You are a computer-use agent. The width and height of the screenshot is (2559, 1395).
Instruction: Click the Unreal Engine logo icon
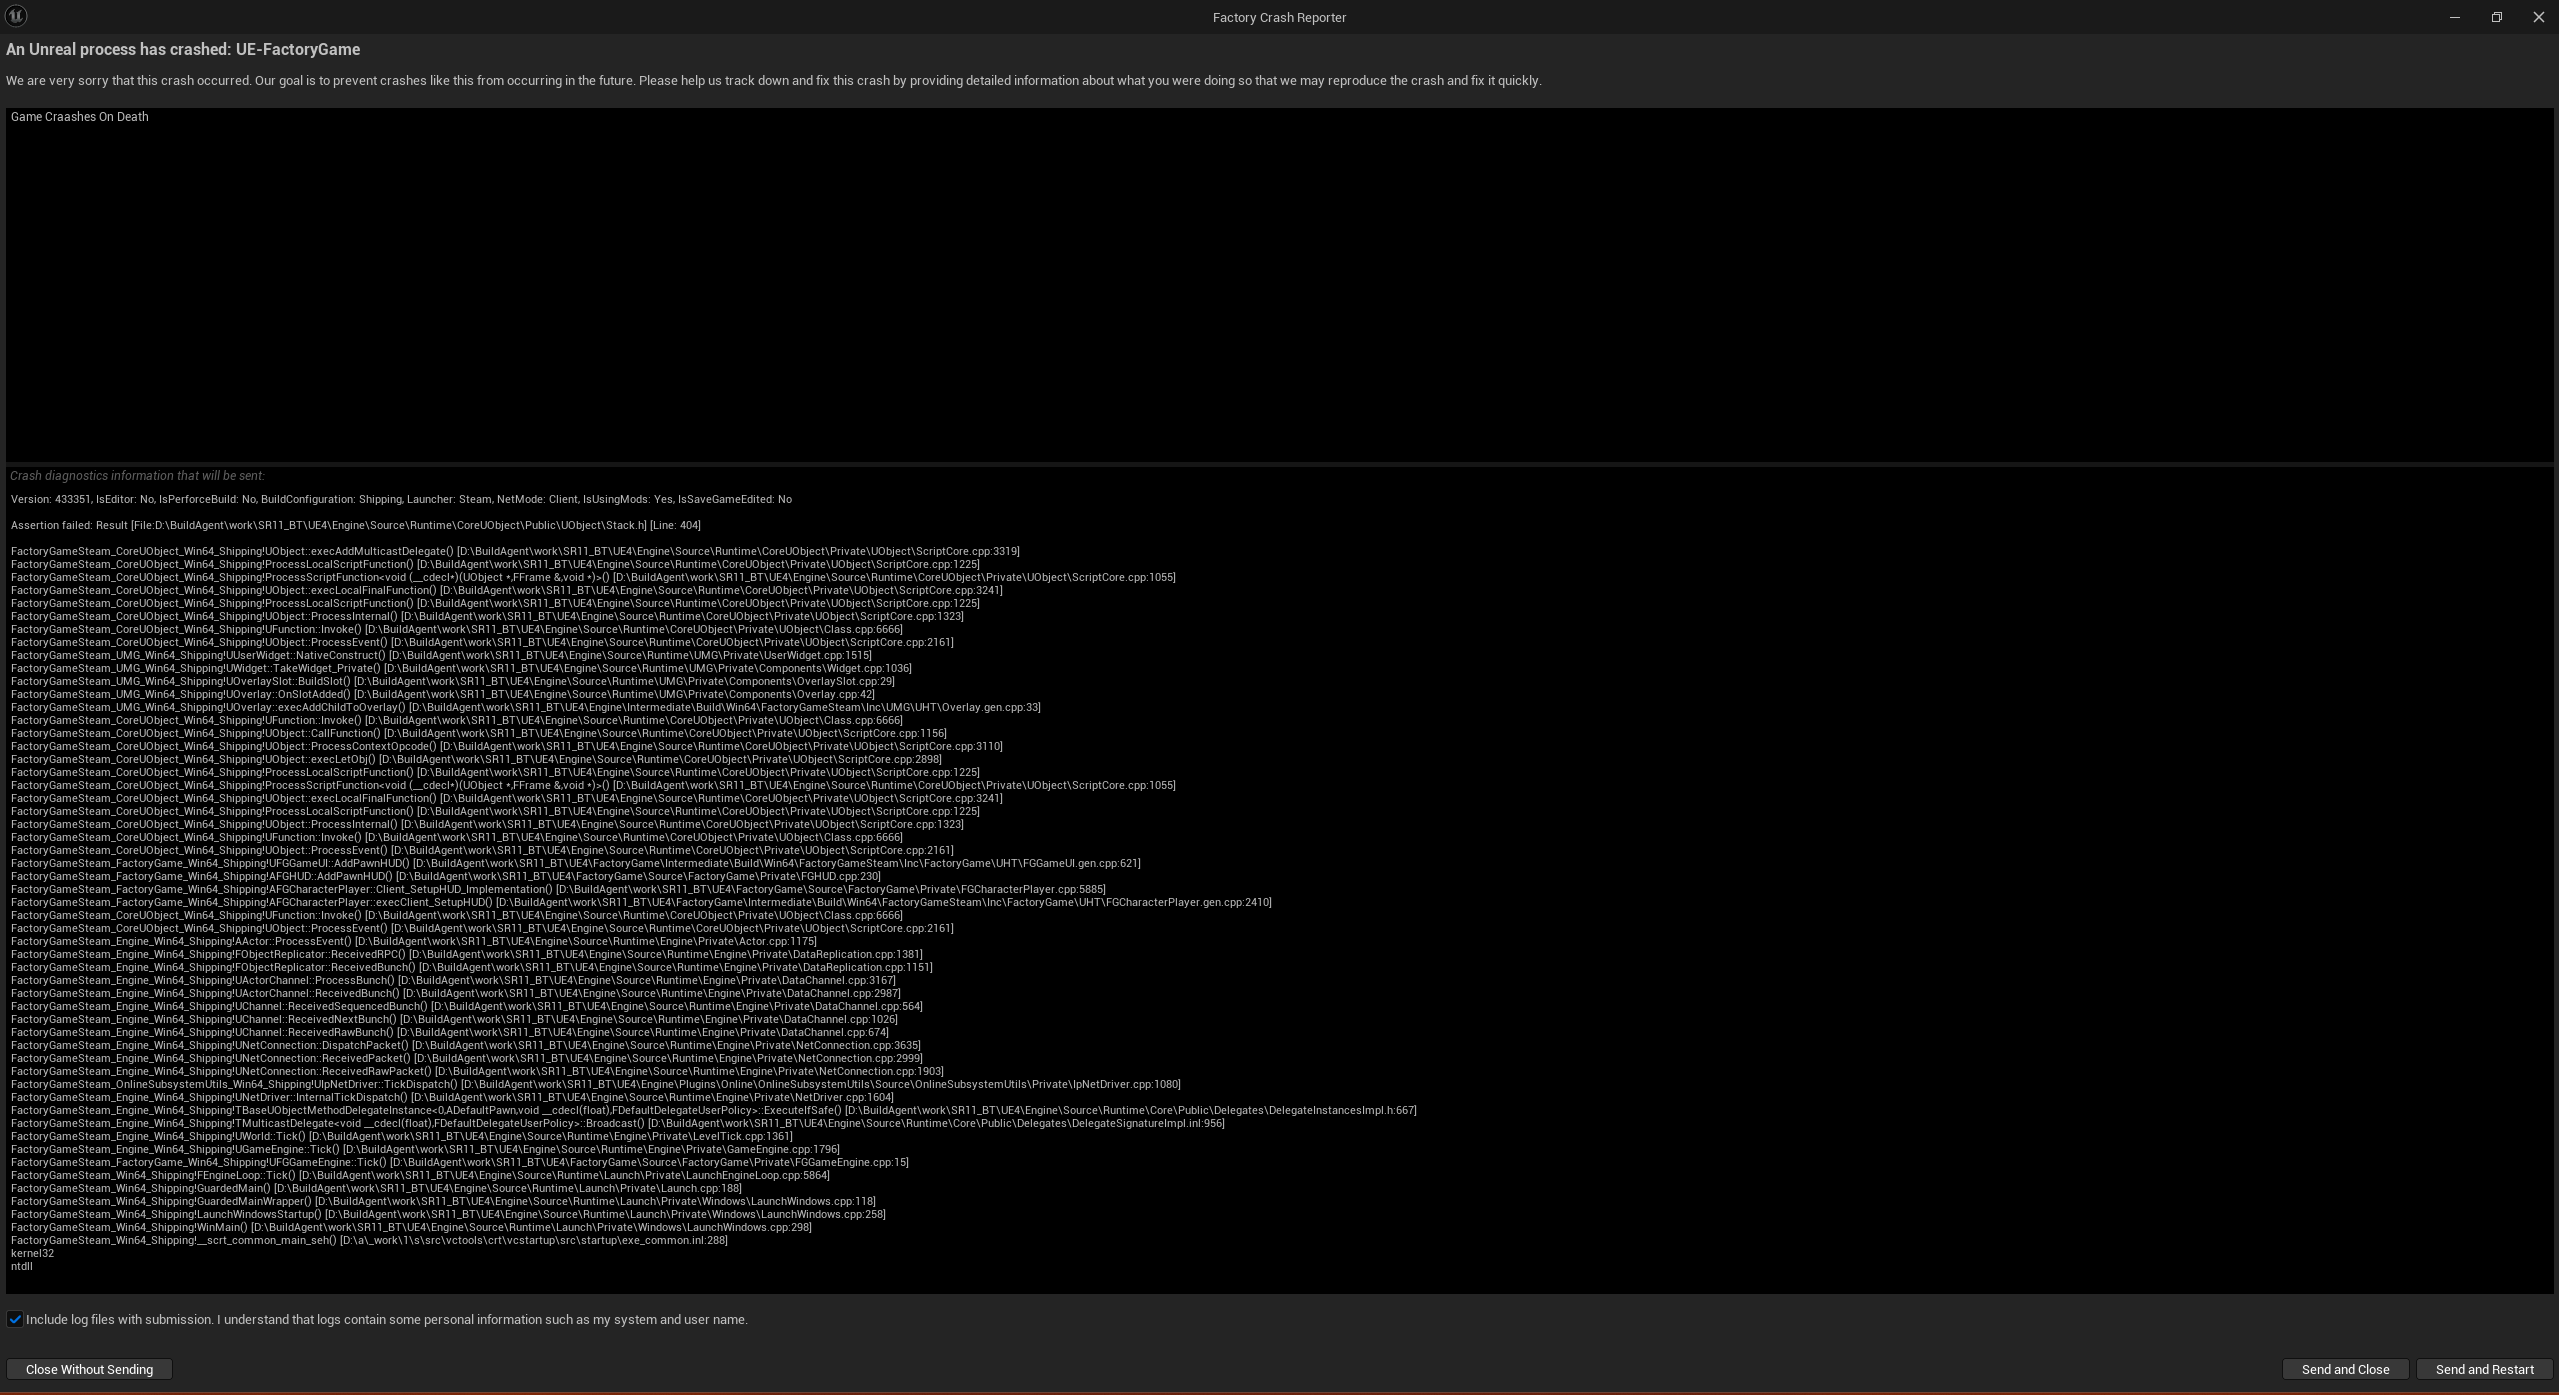pyautogui.click(x=16, y=16)
